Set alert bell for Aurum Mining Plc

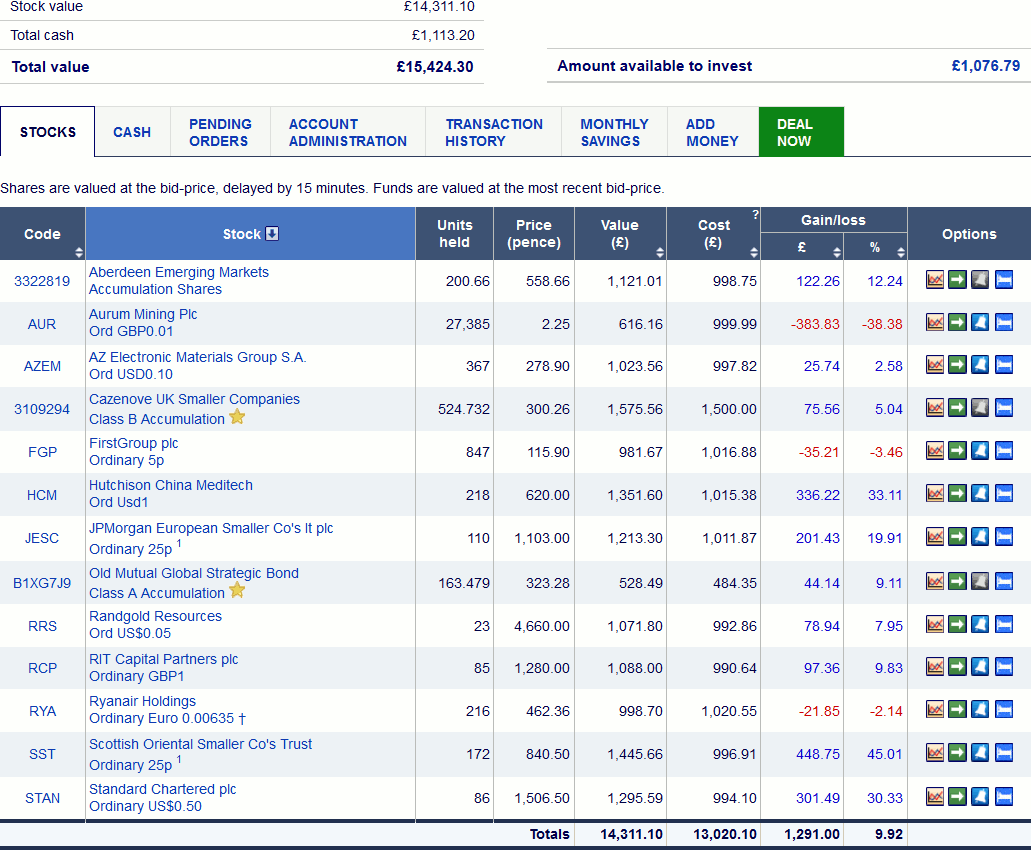click(x=980, y=323)
